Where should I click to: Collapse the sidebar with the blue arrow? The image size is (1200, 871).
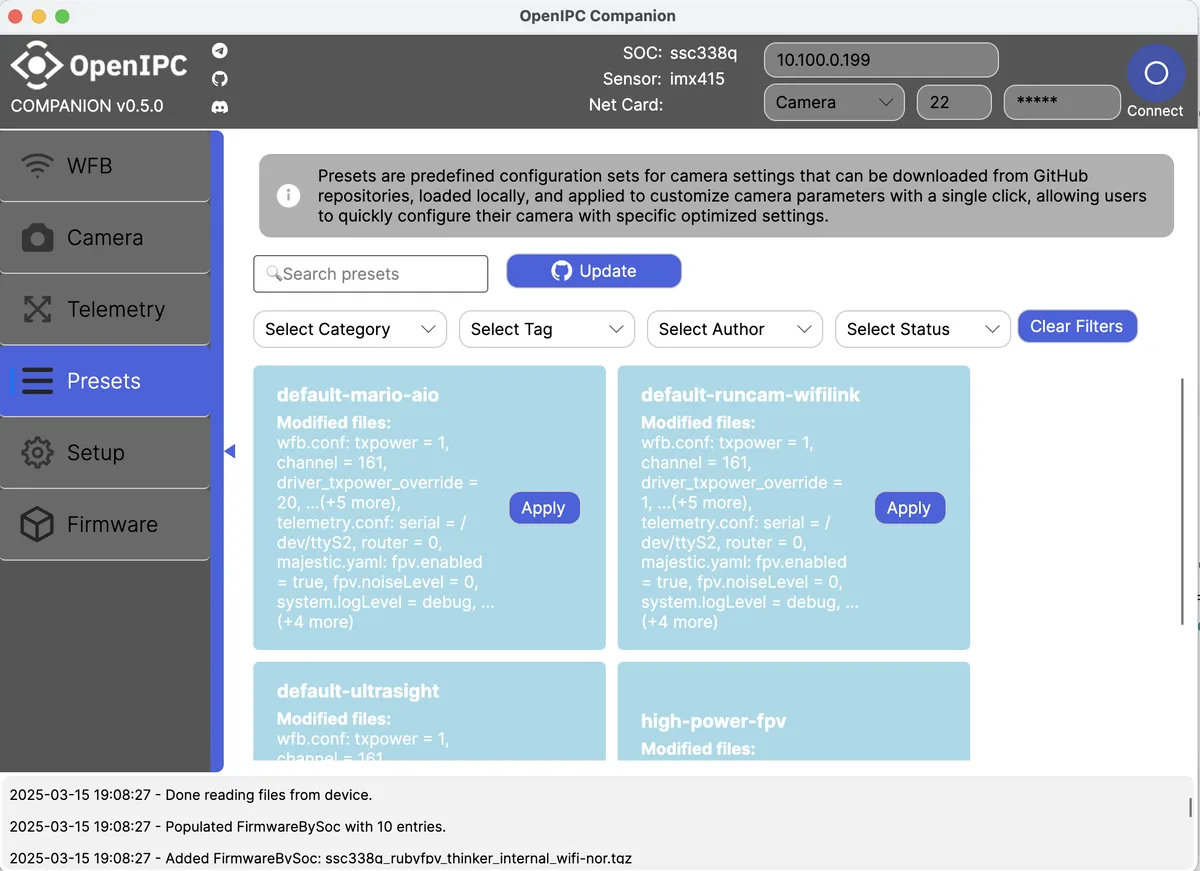230,452
